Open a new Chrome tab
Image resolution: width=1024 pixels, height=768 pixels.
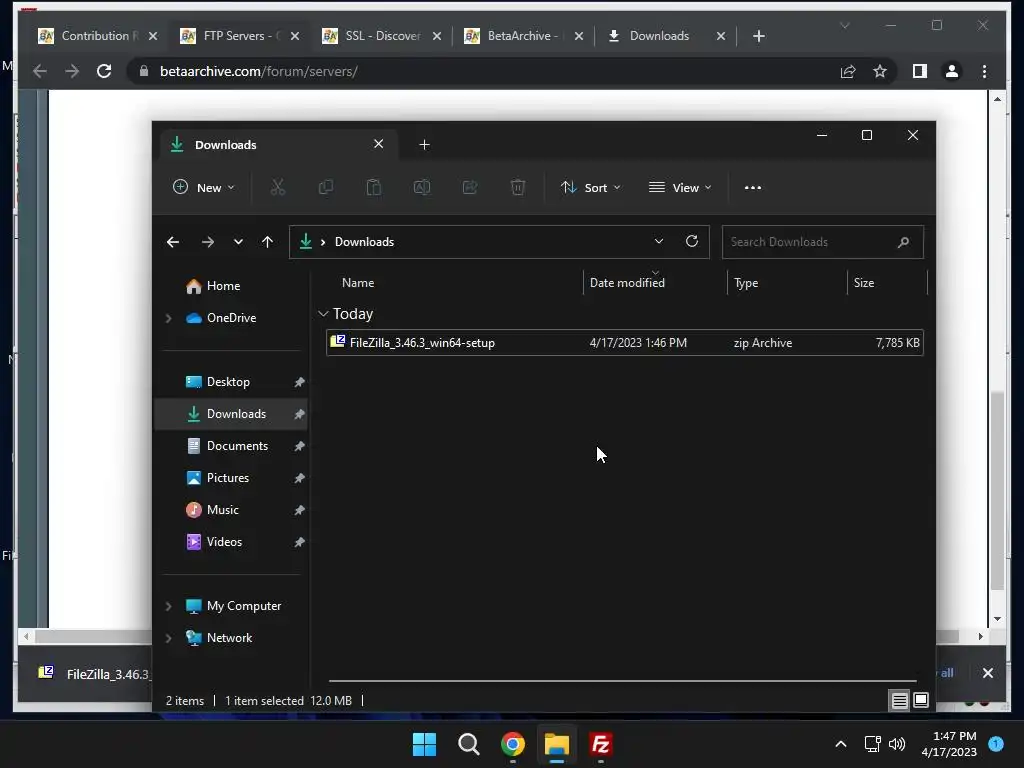tap(759, 36)
